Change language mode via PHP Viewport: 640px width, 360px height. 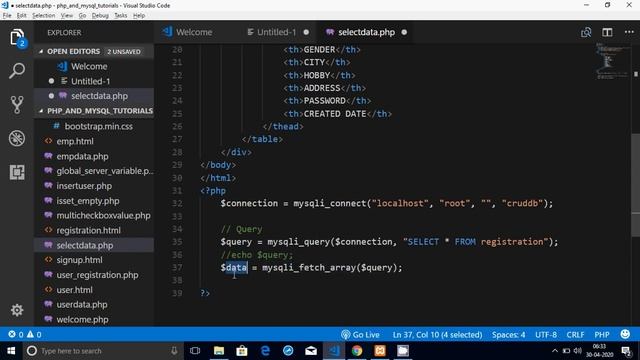pos(602,335)
